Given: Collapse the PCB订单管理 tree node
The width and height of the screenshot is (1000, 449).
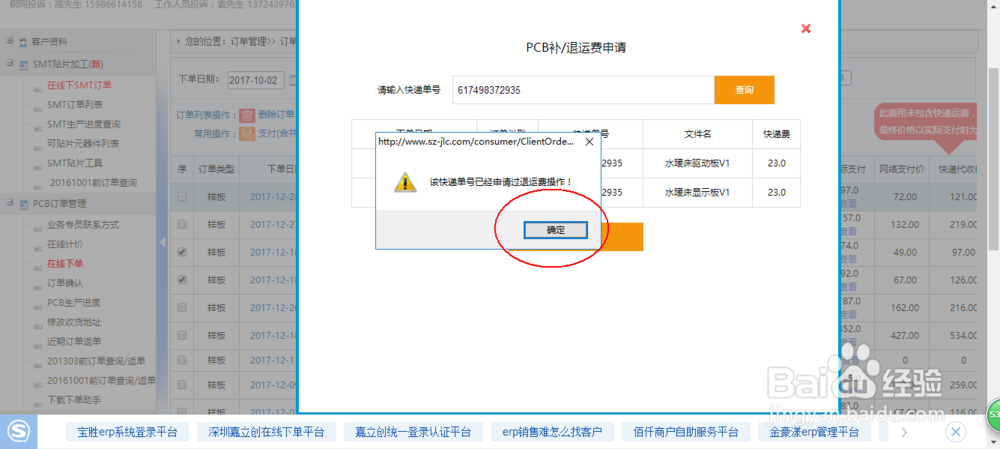Looking at the screenshot, I should [x=10, y=203].
